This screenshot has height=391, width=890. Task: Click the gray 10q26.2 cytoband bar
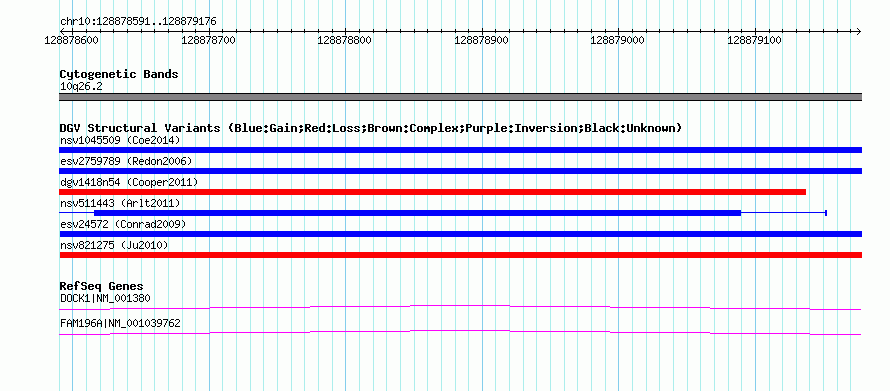tap(460, 97)
